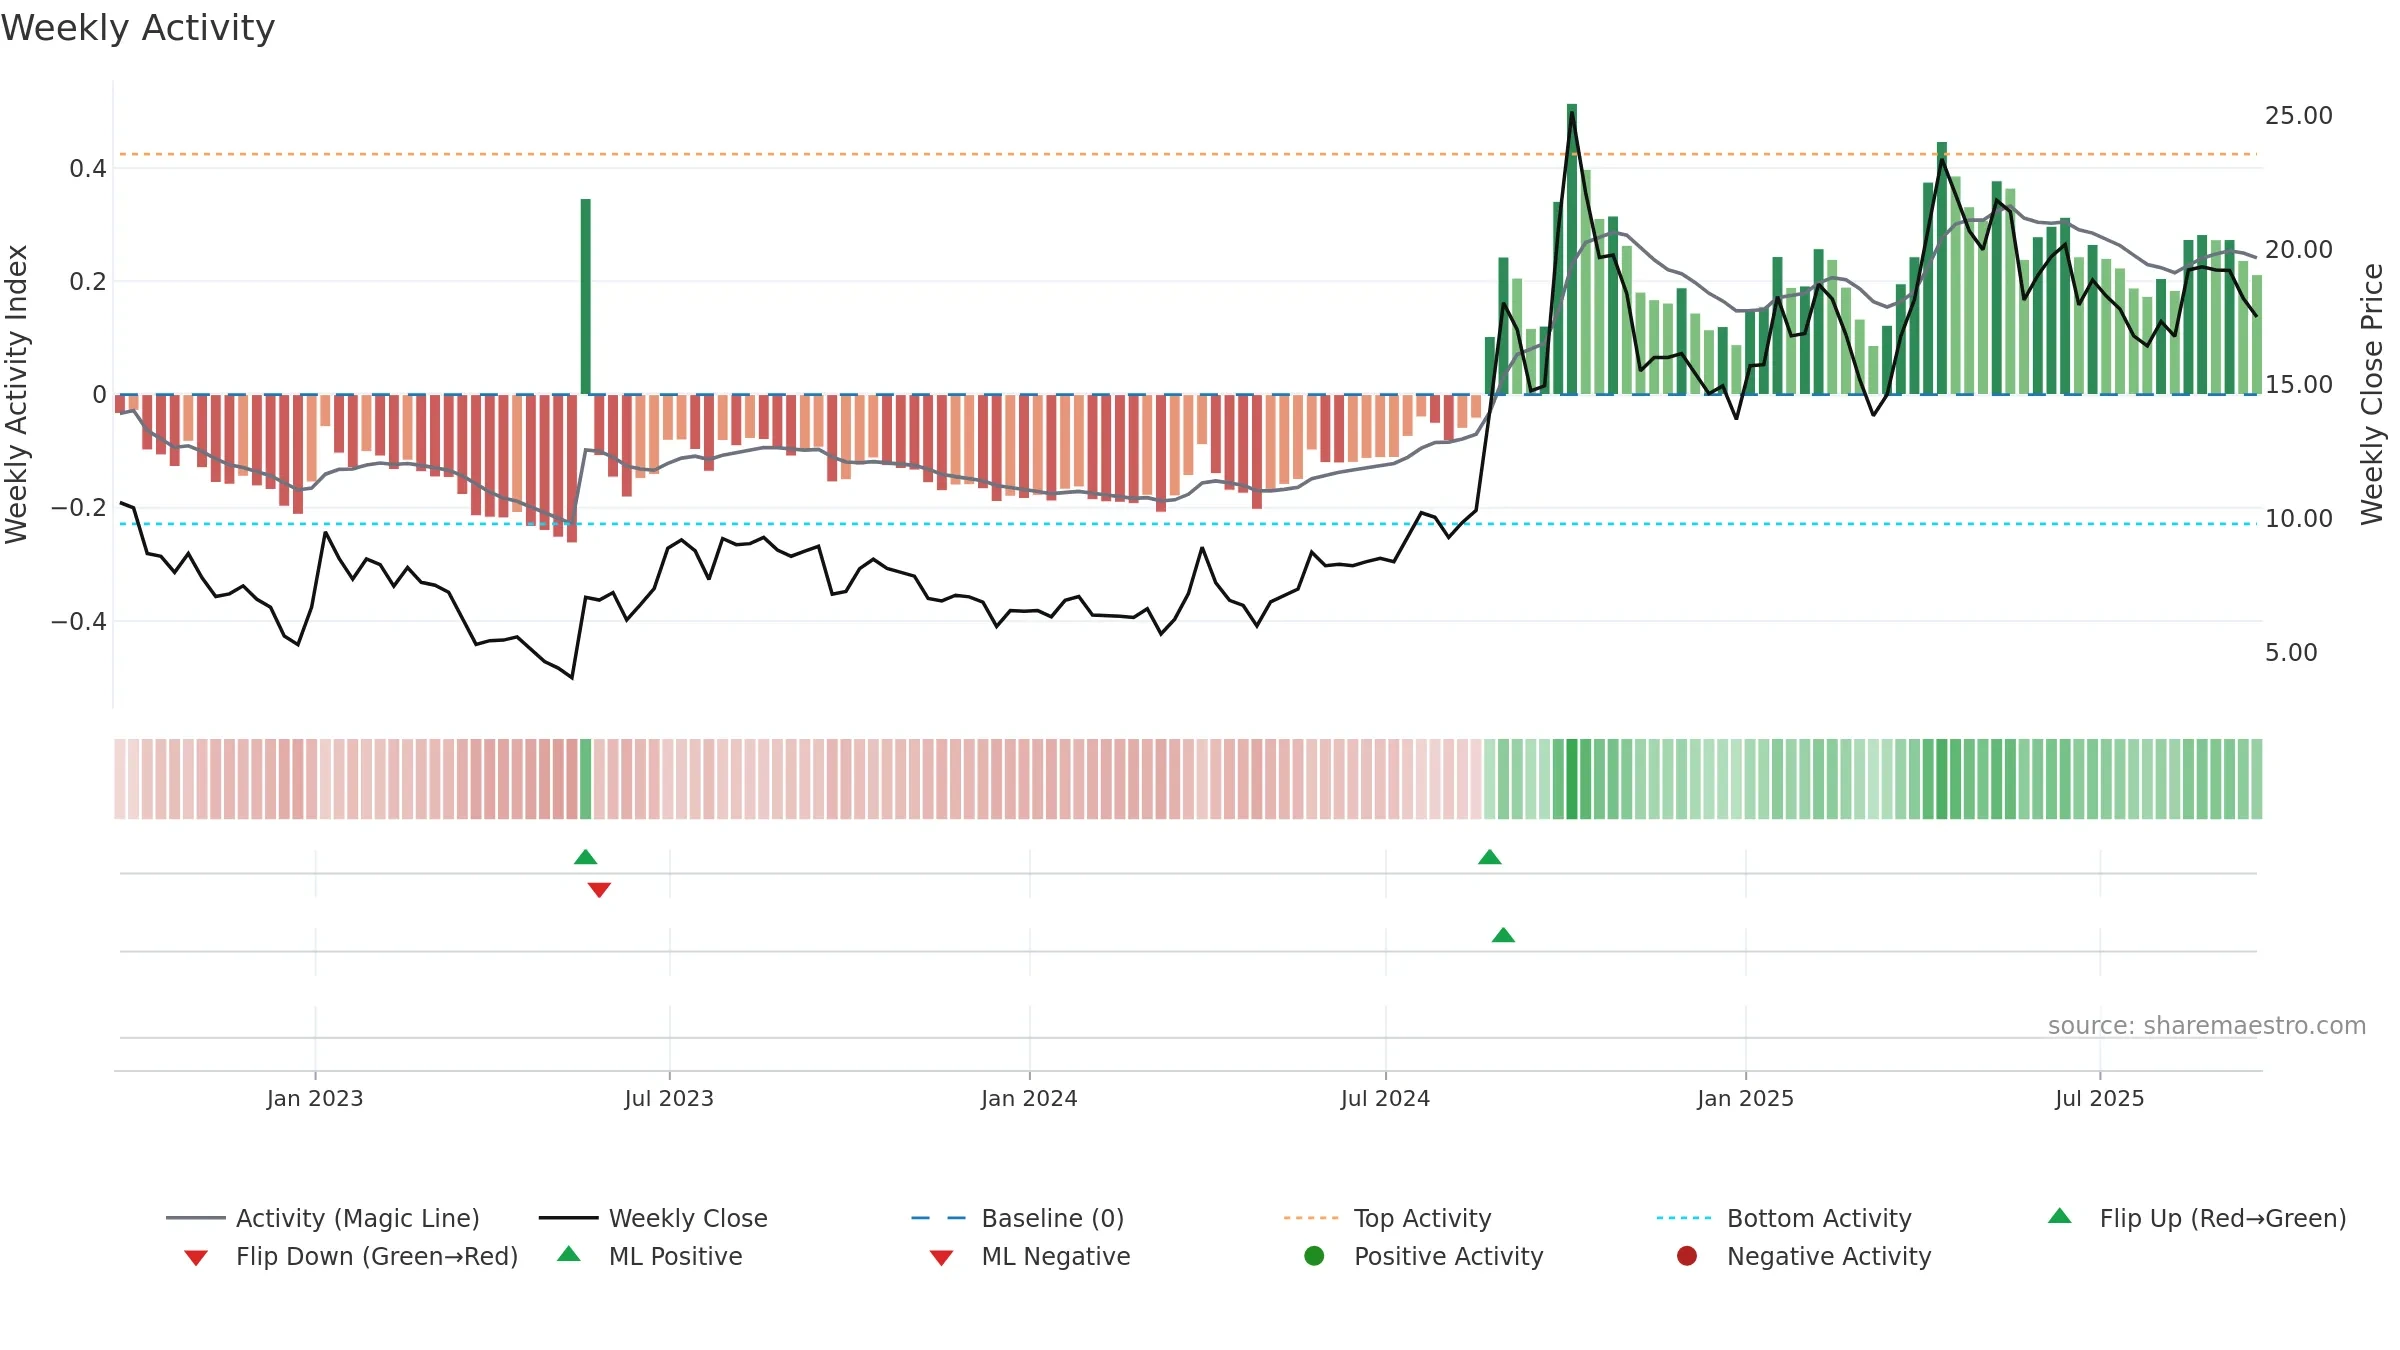Click the Jan 2025 axis label
2400x1350 pixels.
[x=1745, y=1098]
